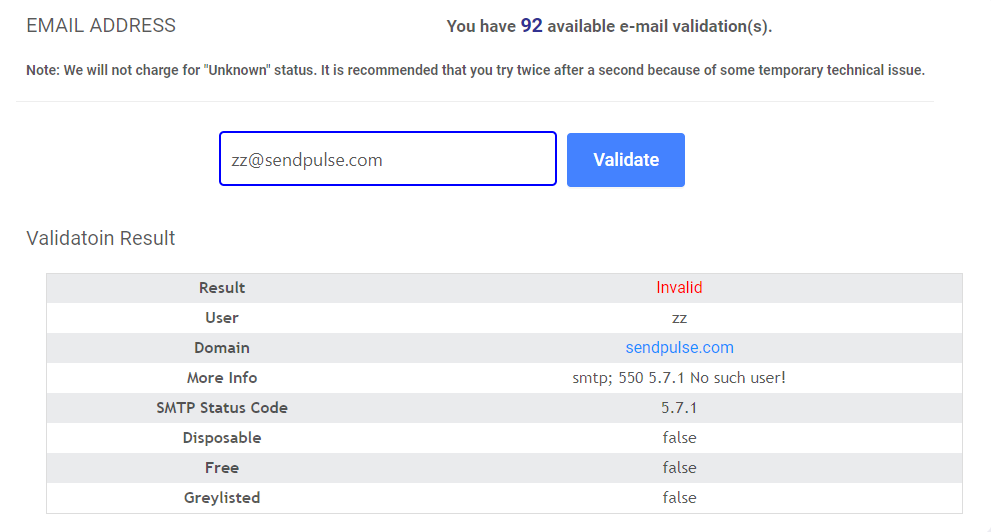Select the More Info row label
Screen dimensions: 991x532
point(222,378)
